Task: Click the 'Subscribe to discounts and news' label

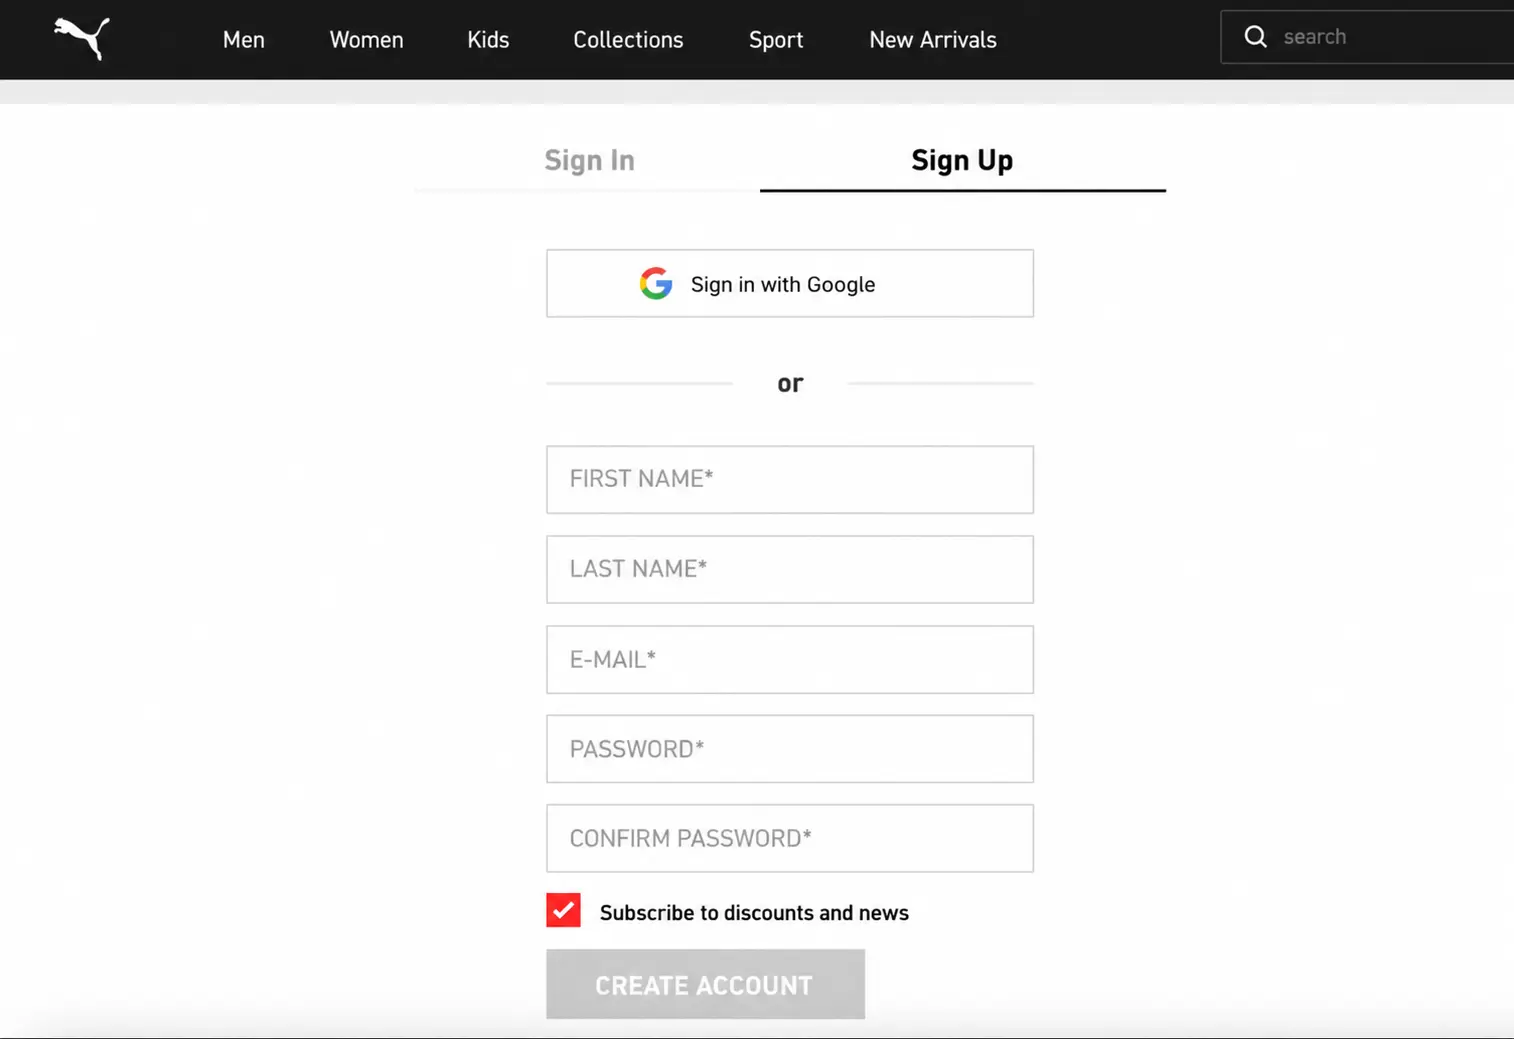Action: pyautogui.click(x=754, y=913)
